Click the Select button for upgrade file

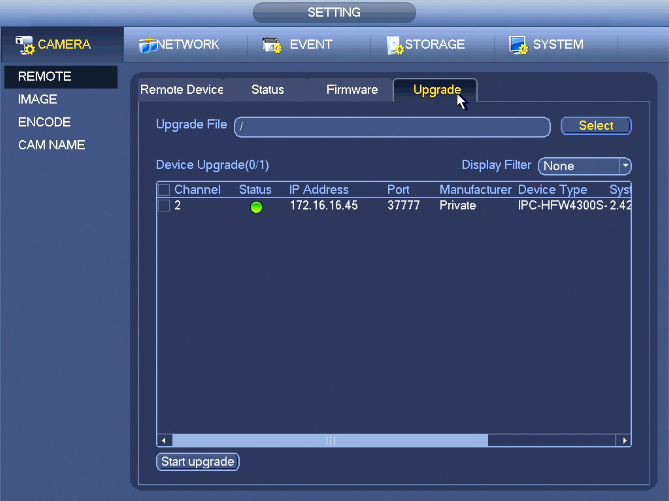tap(596, 125)
